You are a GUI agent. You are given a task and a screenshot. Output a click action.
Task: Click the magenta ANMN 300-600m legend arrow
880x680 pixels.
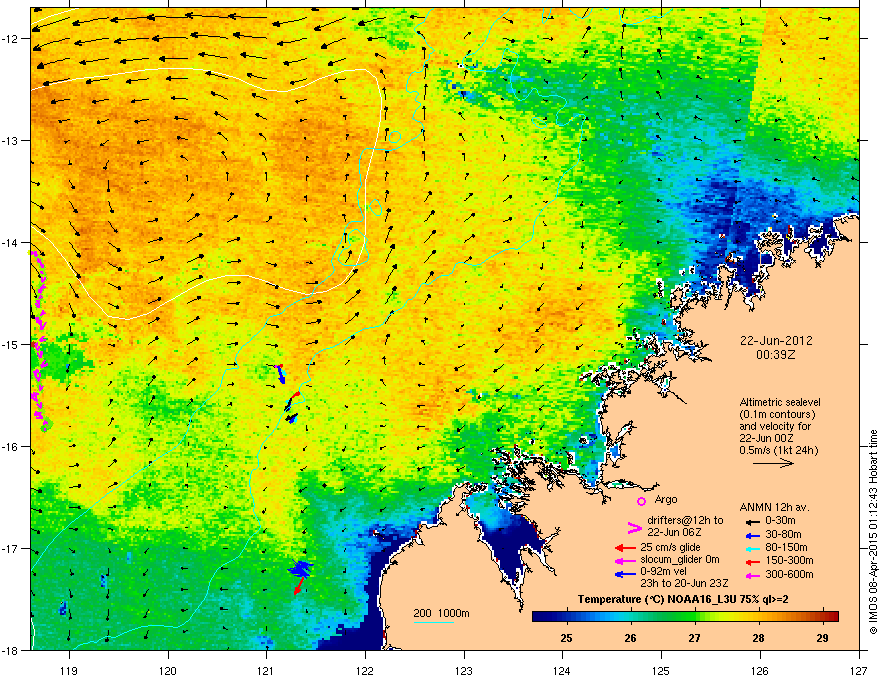tap(753, 575)
